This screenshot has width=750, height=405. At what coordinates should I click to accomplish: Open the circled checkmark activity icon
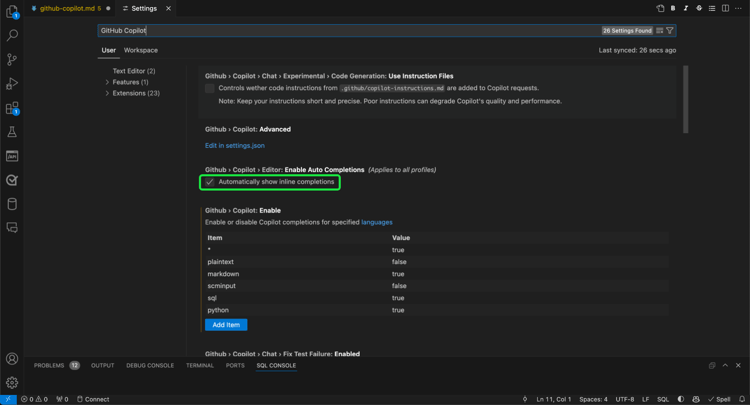tap(12, 180)
